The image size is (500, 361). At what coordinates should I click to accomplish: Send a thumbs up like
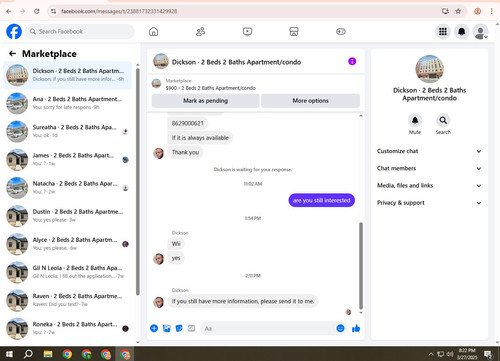(x=356, y=328)
